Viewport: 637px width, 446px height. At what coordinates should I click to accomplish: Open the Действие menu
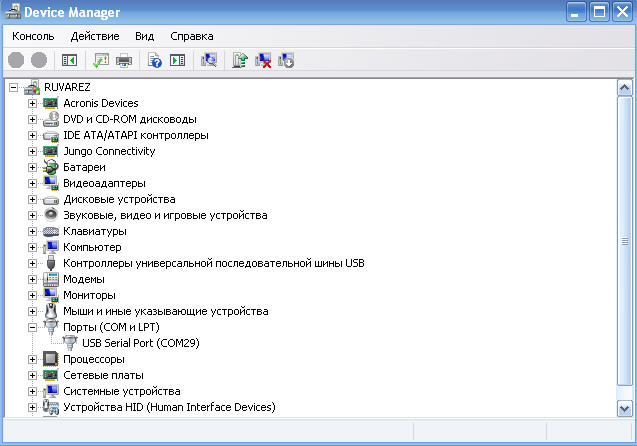pyautogui.click(x=95, y=36)
